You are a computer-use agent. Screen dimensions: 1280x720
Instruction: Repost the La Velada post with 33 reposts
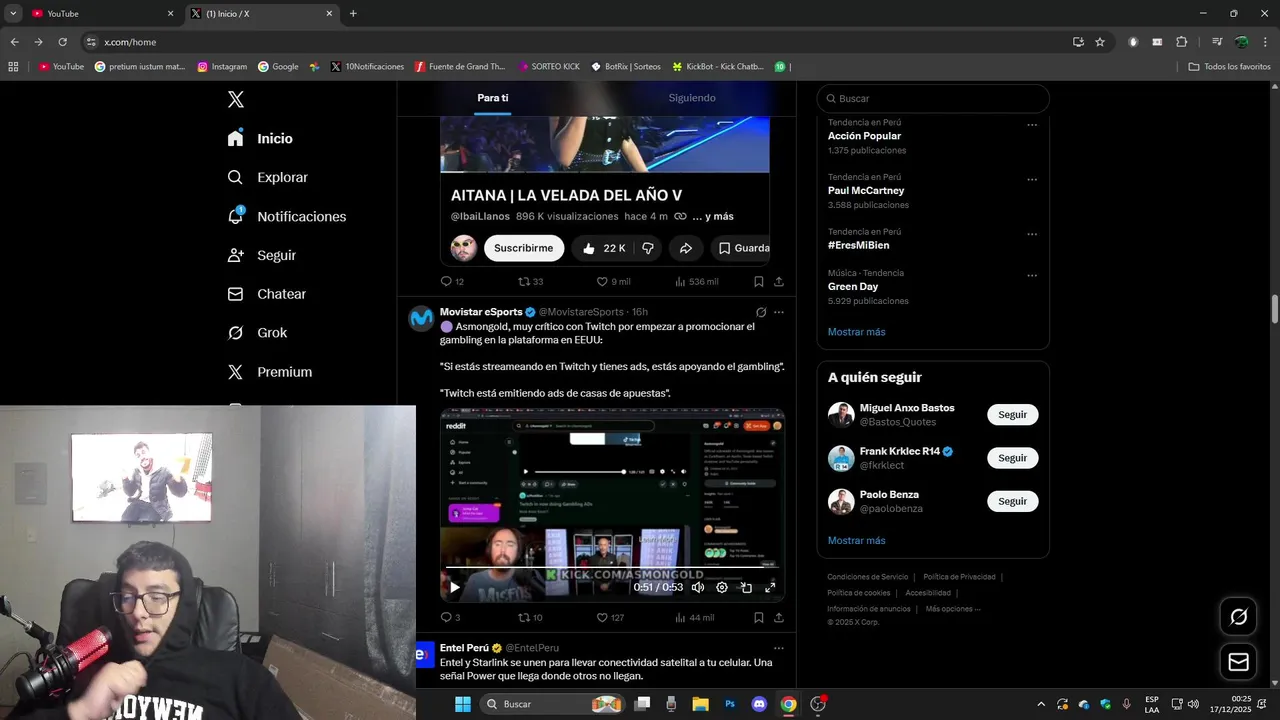click(x=530, y=282)
